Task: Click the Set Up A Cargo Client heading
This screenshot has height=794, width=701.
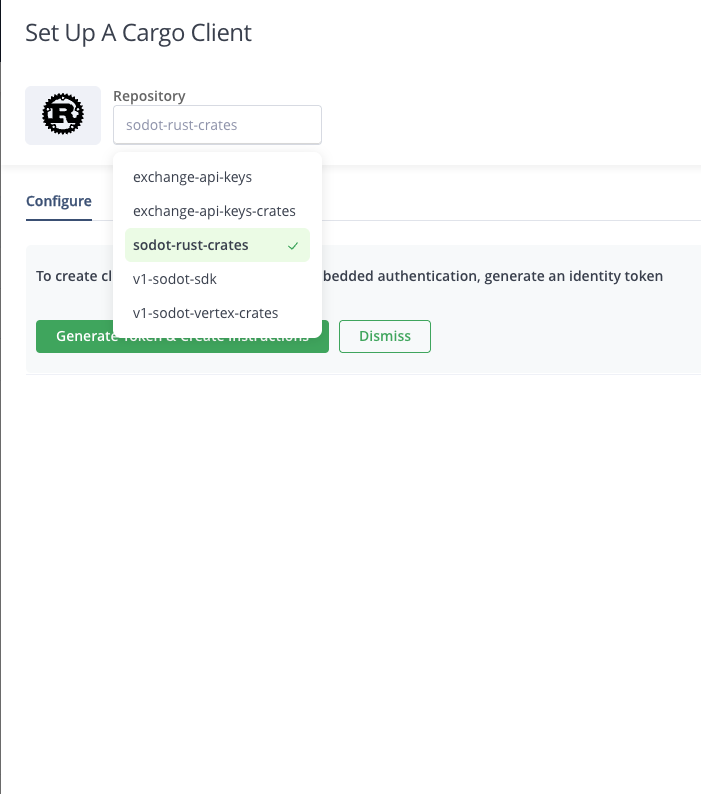Action: click(138, 33)
